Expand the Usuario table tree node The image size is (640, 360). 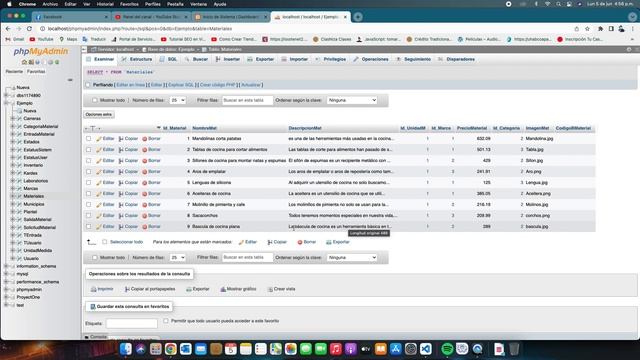[12, 258]
